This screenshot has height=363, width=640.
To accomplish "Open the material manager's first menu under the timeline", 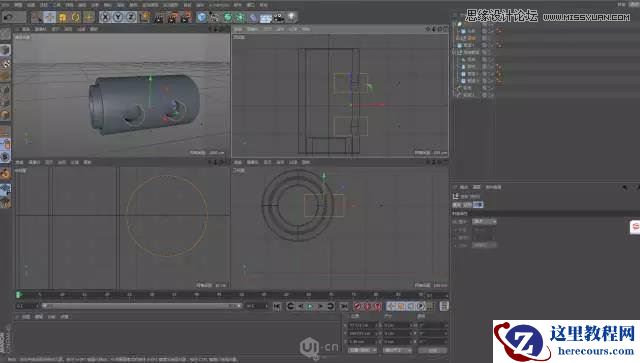I will [26, 317].
